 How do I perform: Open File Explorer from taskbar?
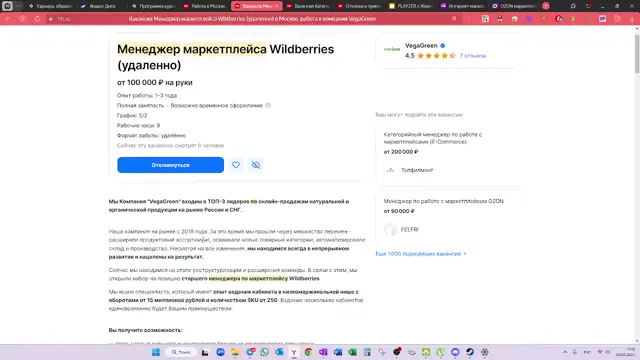236,352
